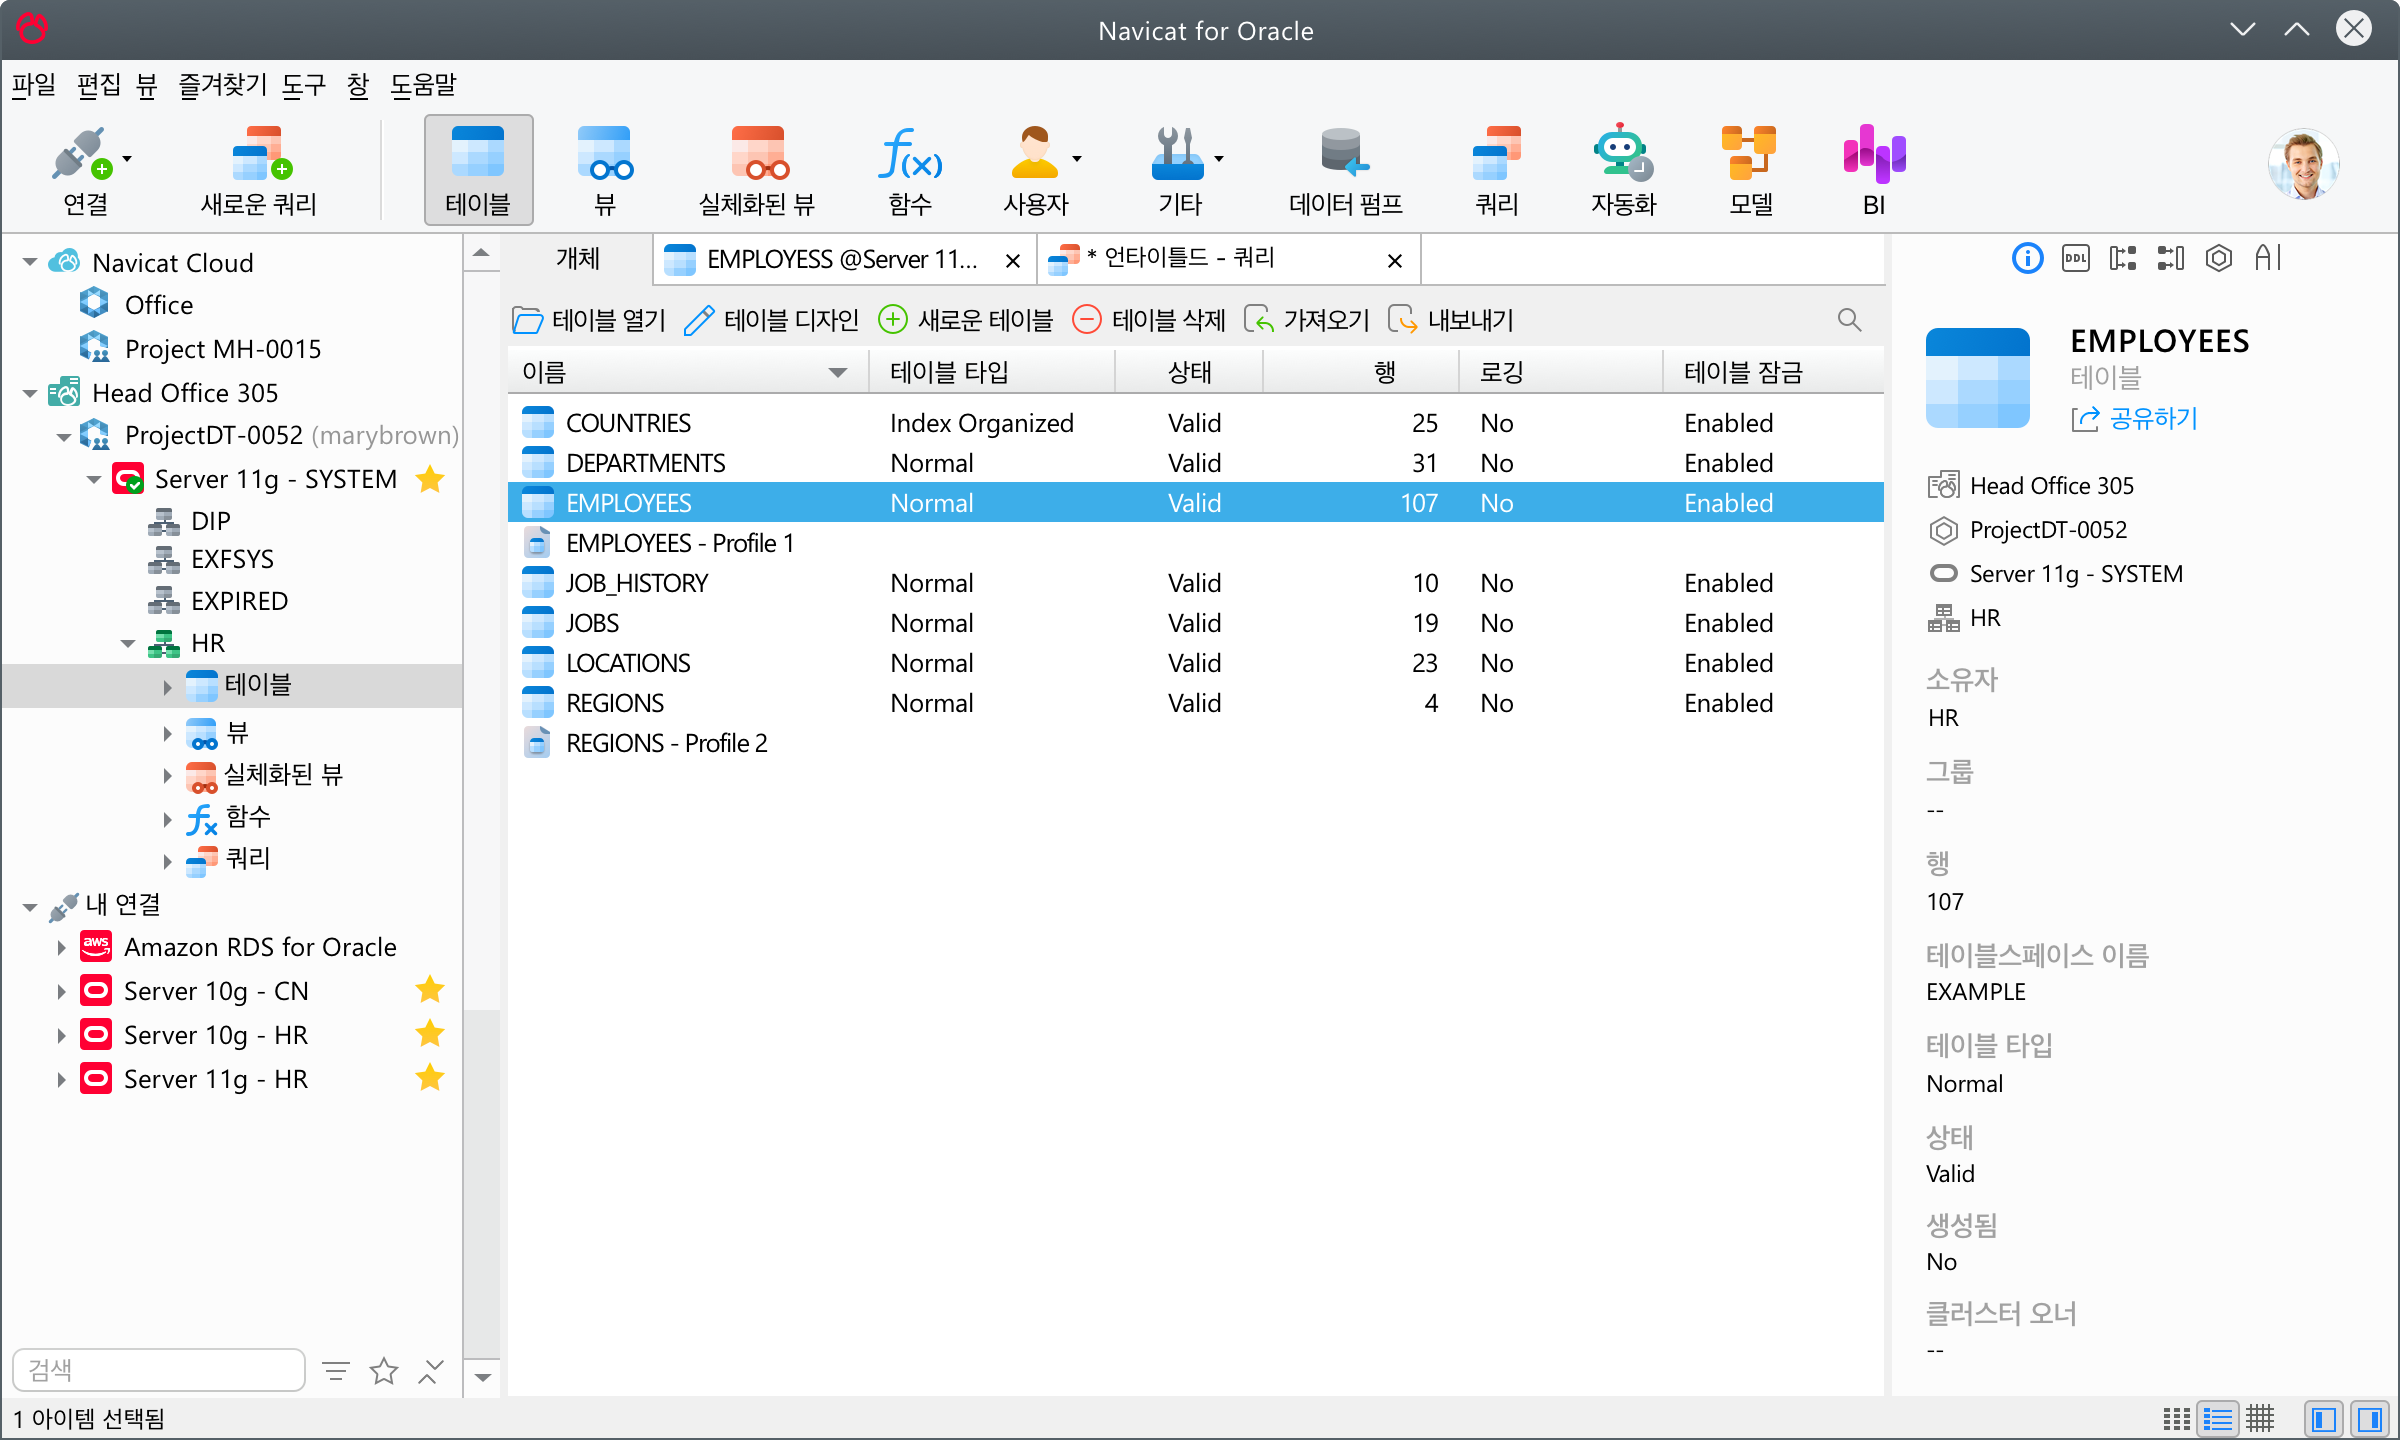Show the AI assistant panel icon
Screen dimensions: 2400x1440
[2268, 259]
